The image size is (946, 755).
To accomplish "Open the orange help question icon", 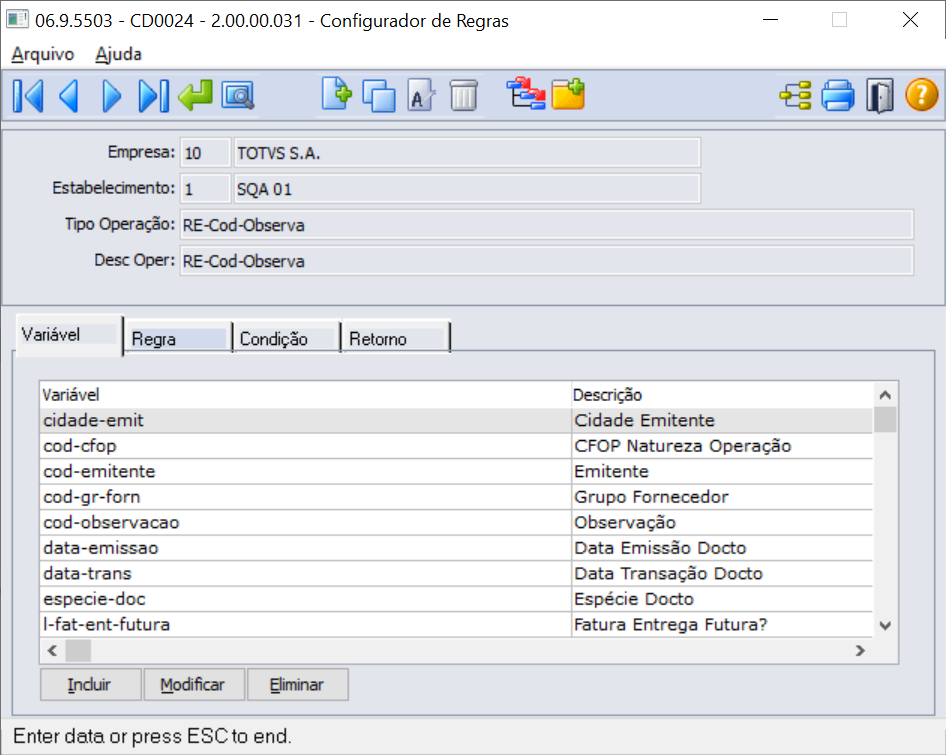I will pyautogui.click(x=921, y=95).
